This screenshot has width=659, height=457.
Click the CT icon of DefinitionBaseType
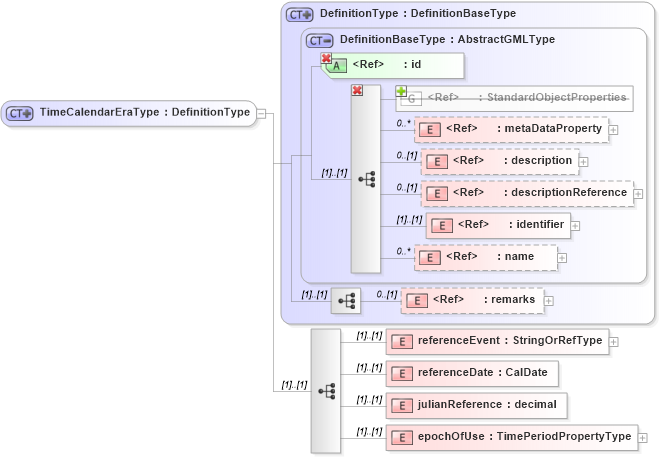319,41
